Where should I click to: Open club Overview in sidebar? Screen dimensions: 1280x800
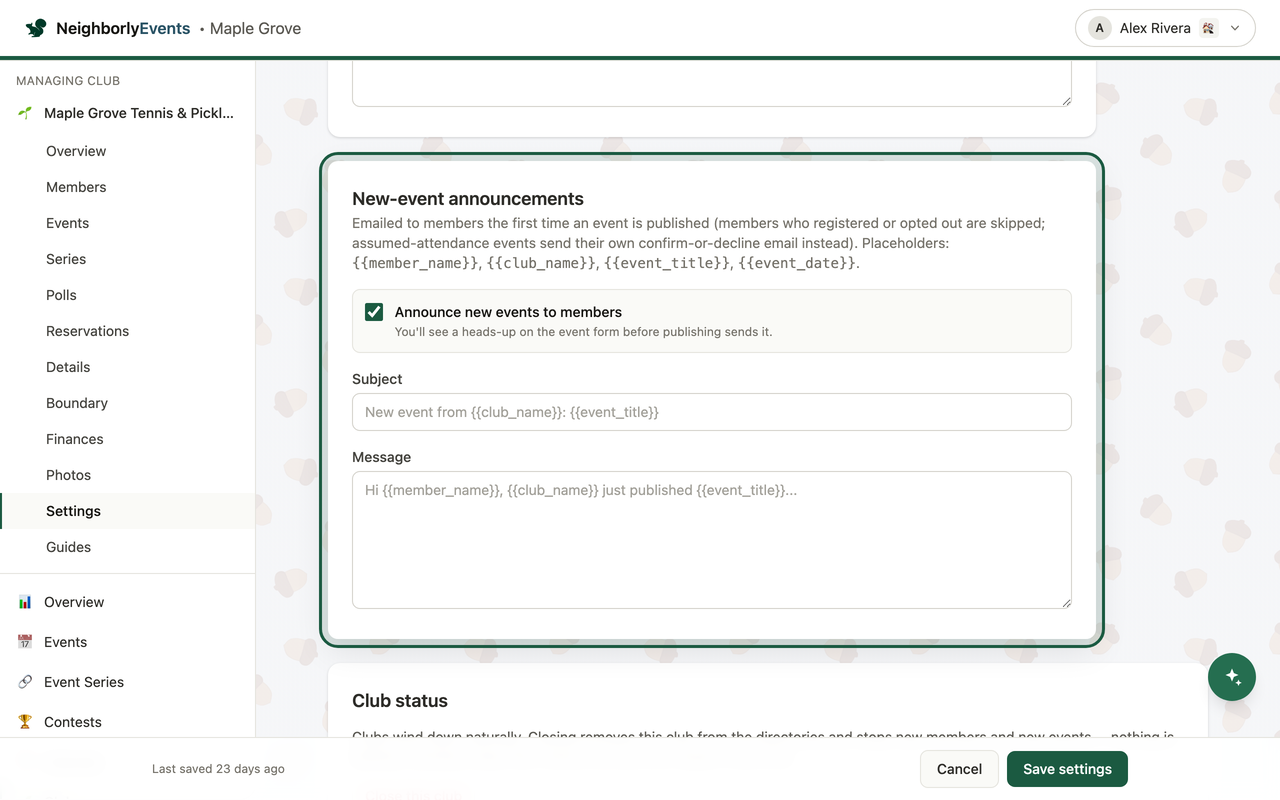point(76,151)
